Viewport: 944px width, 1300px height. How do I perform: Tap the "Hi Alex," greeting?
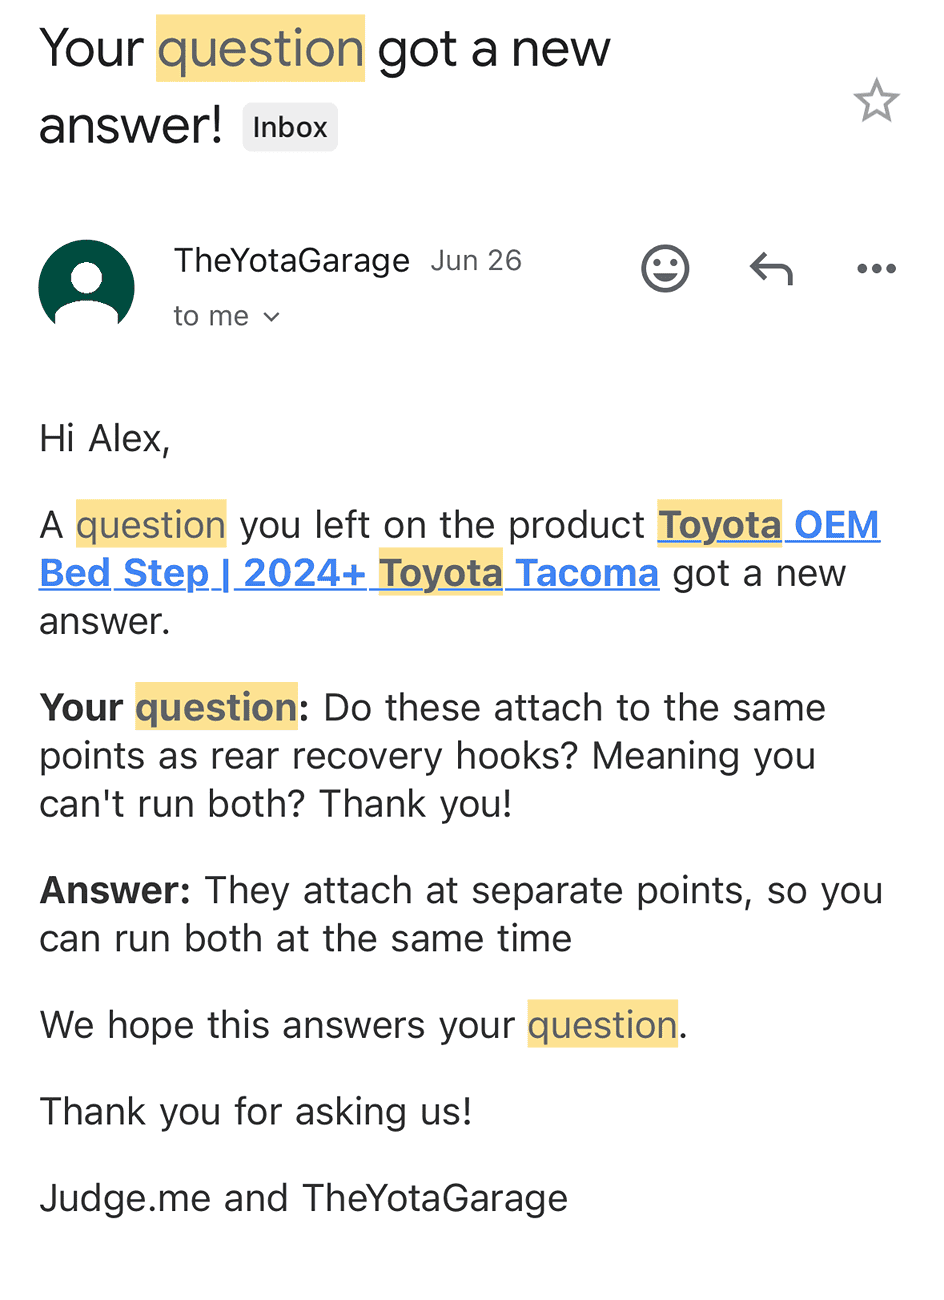coord(105,439)
